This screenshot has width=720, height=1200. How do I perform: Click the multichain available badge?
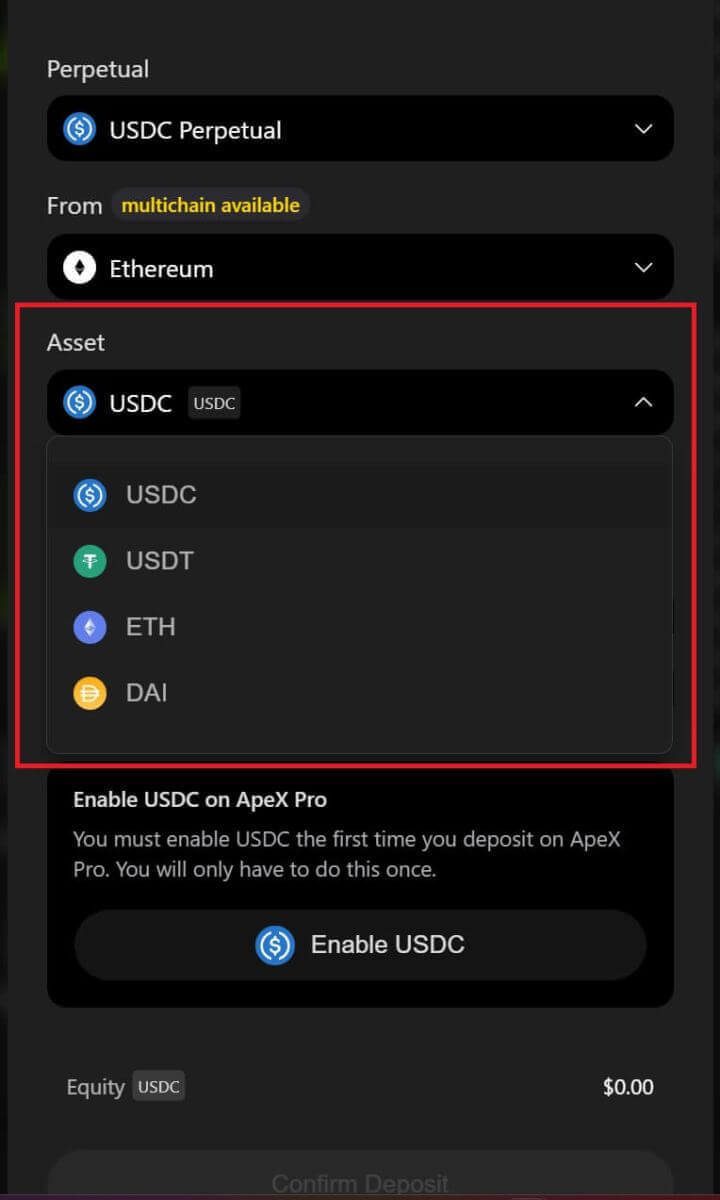tap(210, 205)
